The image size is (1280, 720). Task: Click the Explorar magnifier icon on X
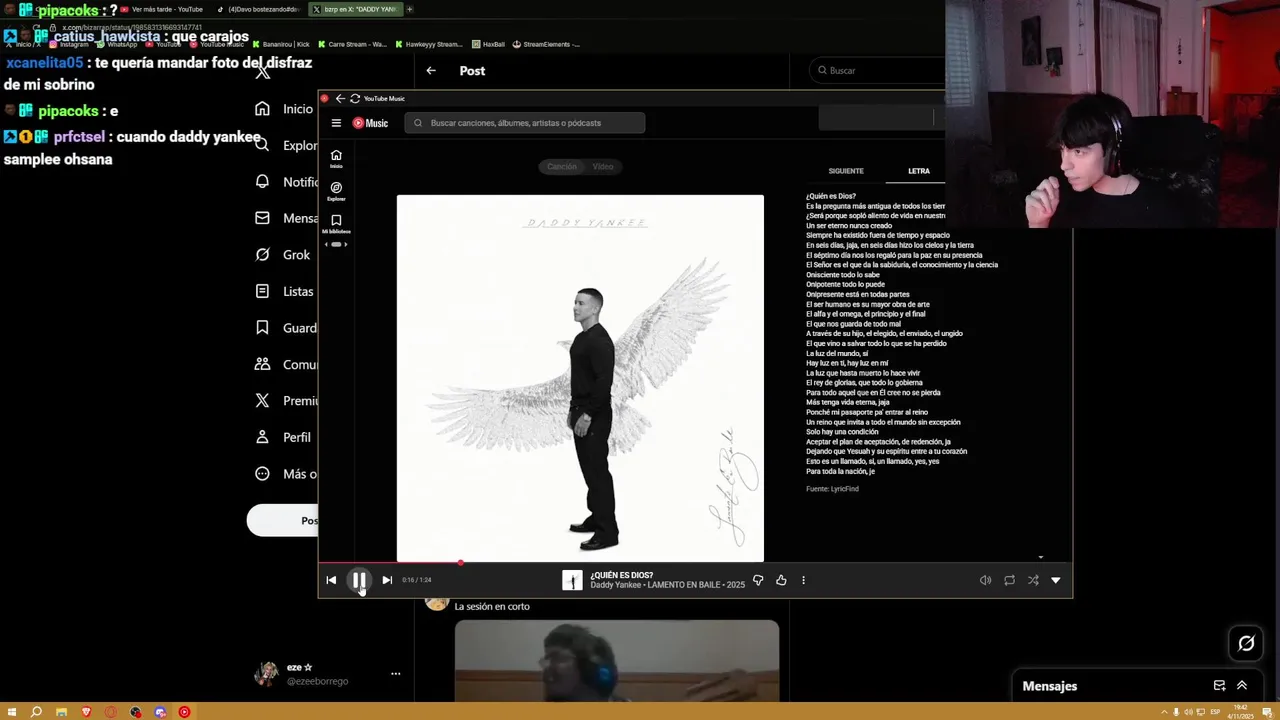[262, 145]
